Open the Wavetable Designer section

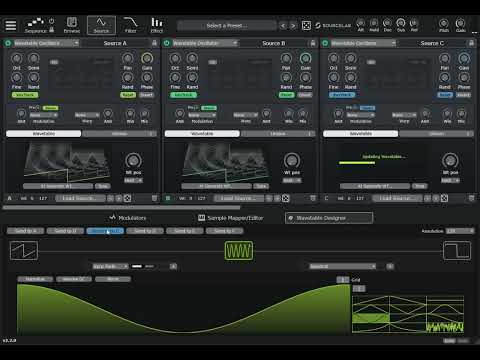click(x=329, y=218)
